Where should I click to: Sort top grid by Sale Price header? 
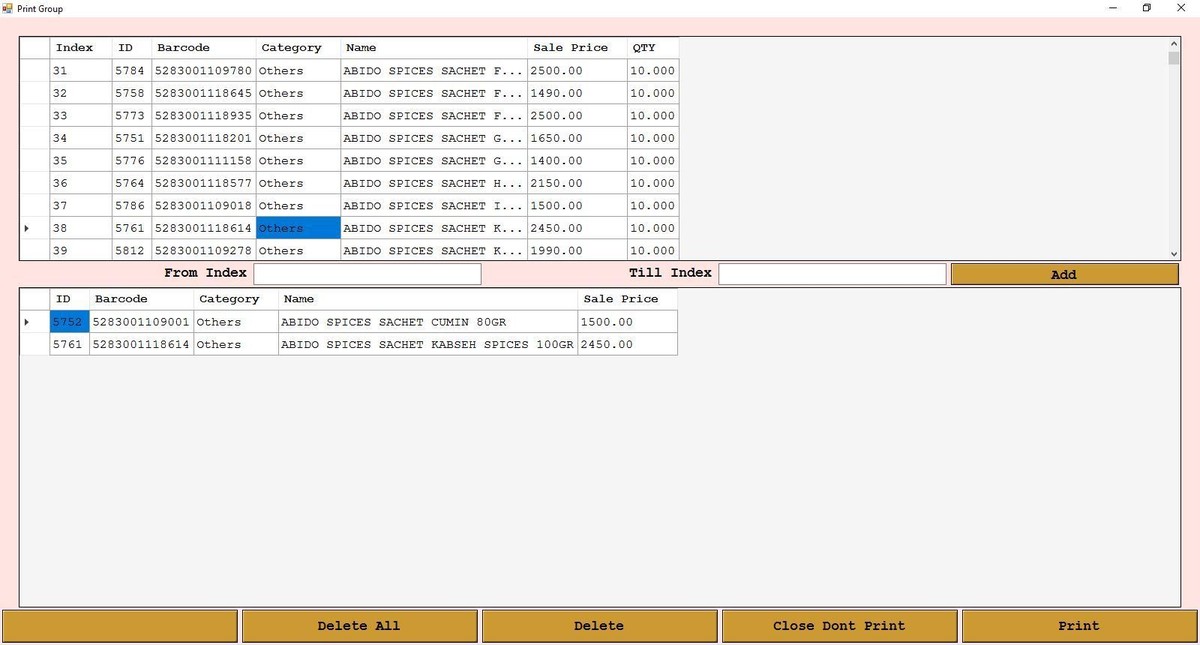[x=576, y=48]
